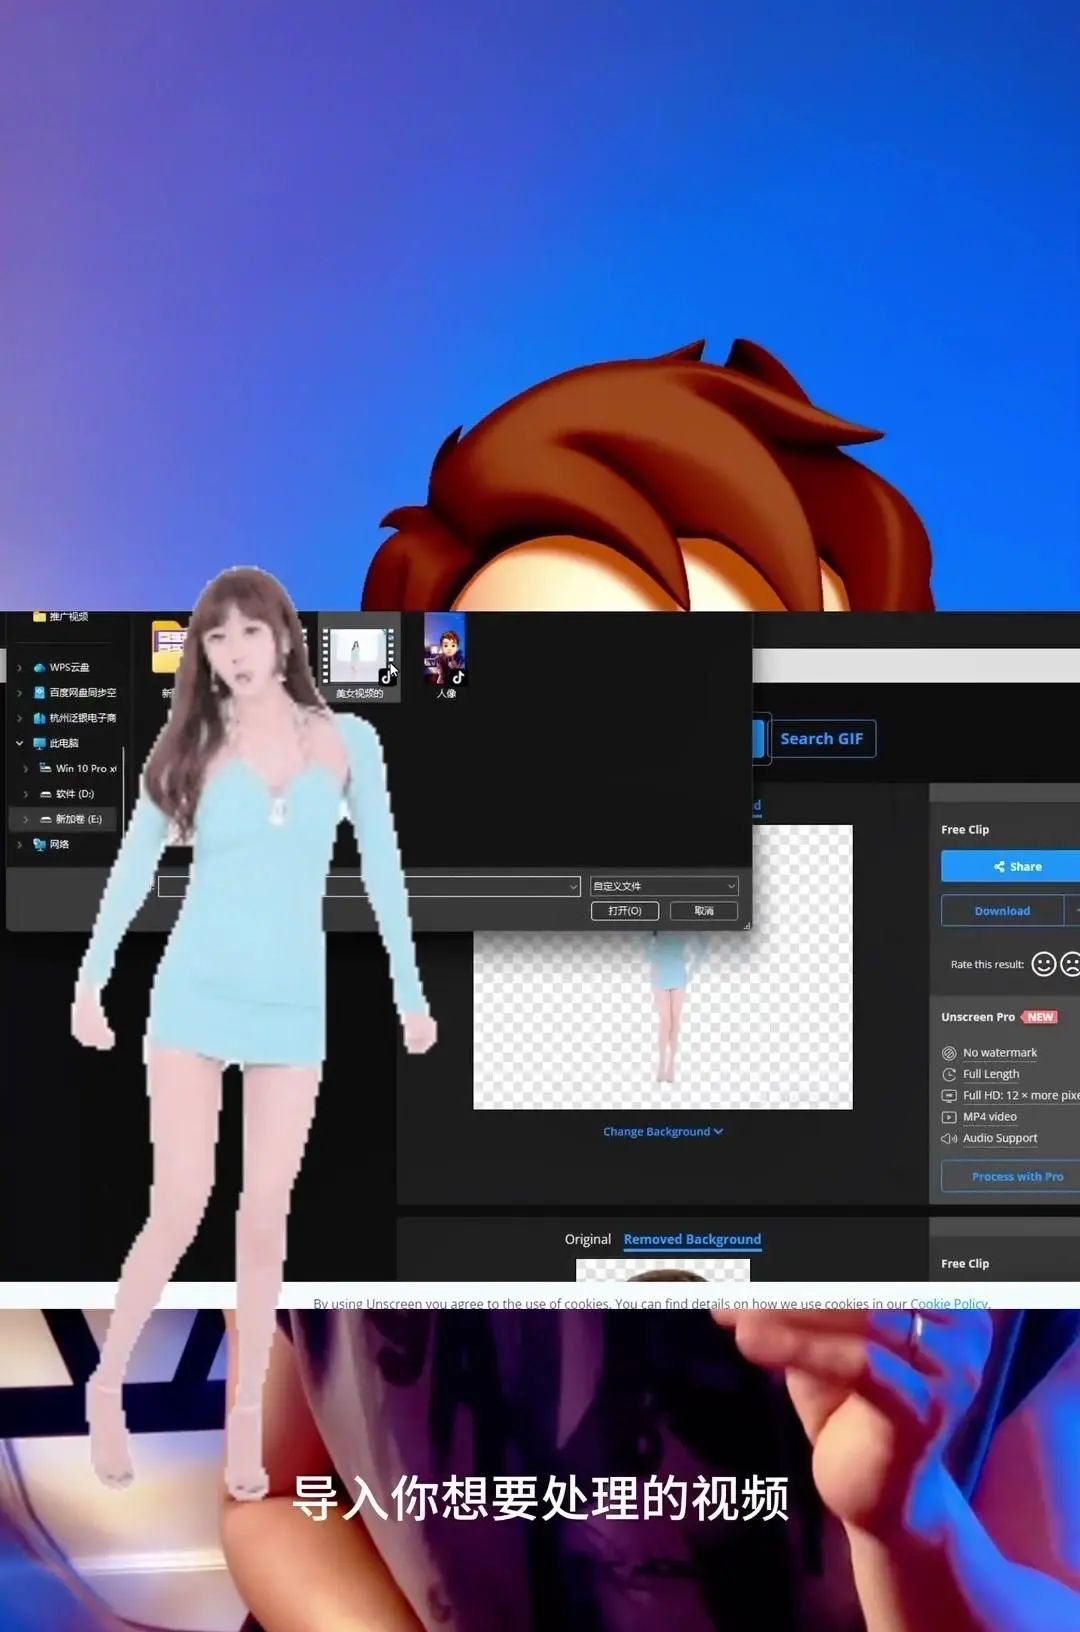The height and width of the screenshot is (1632, 1080).
Task: Select the 美女视频的 video file thumbnail
Action: pyautogui.click(x=359, y=657)
